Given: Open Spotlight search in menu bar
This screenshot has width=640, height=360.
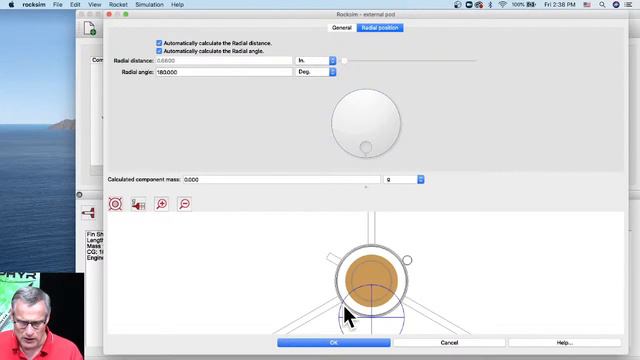Looking at the screenshot, I should (x=602, y=4).
